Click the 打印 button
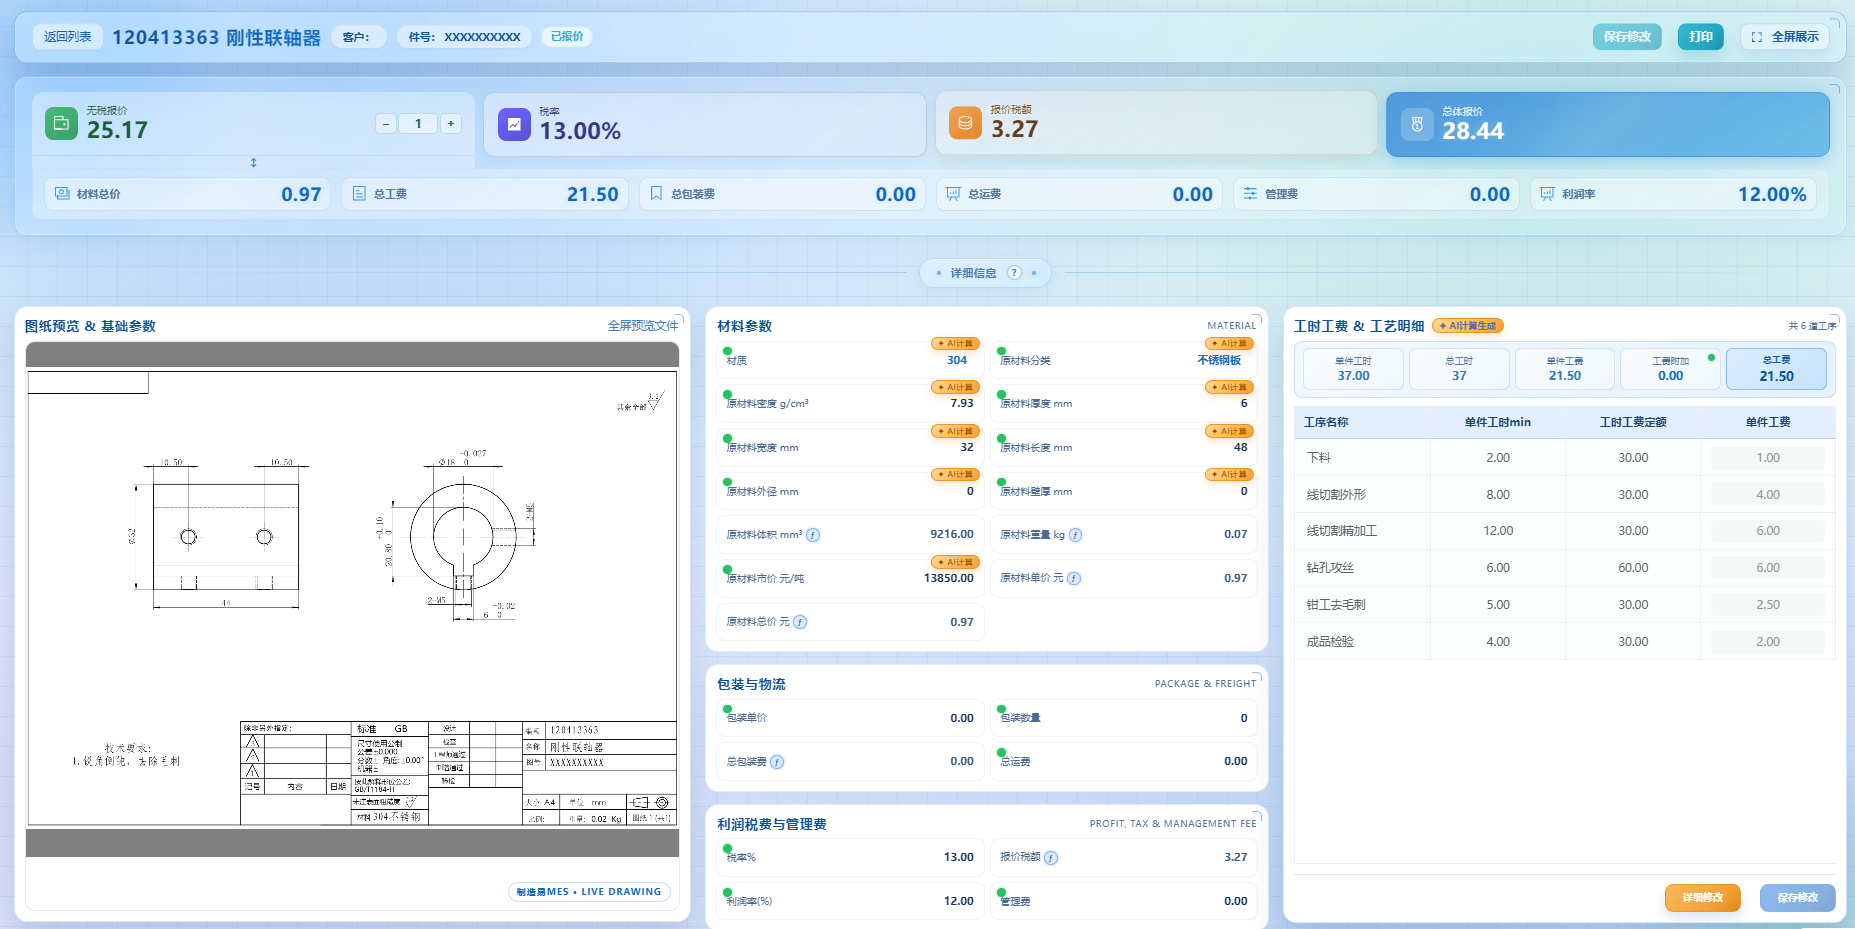 pyautogui.click(x=1700, y=37)
